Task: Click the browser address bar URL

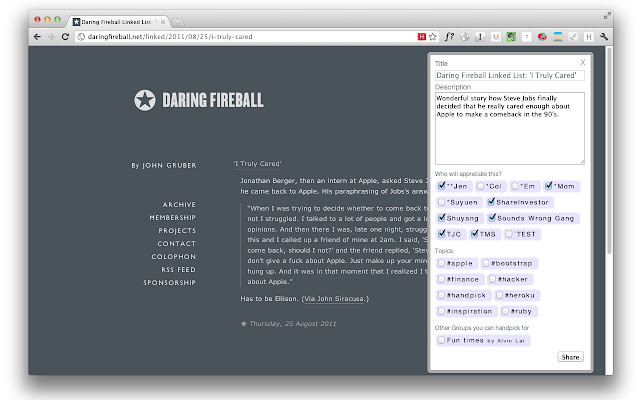Action: point(170,37)
